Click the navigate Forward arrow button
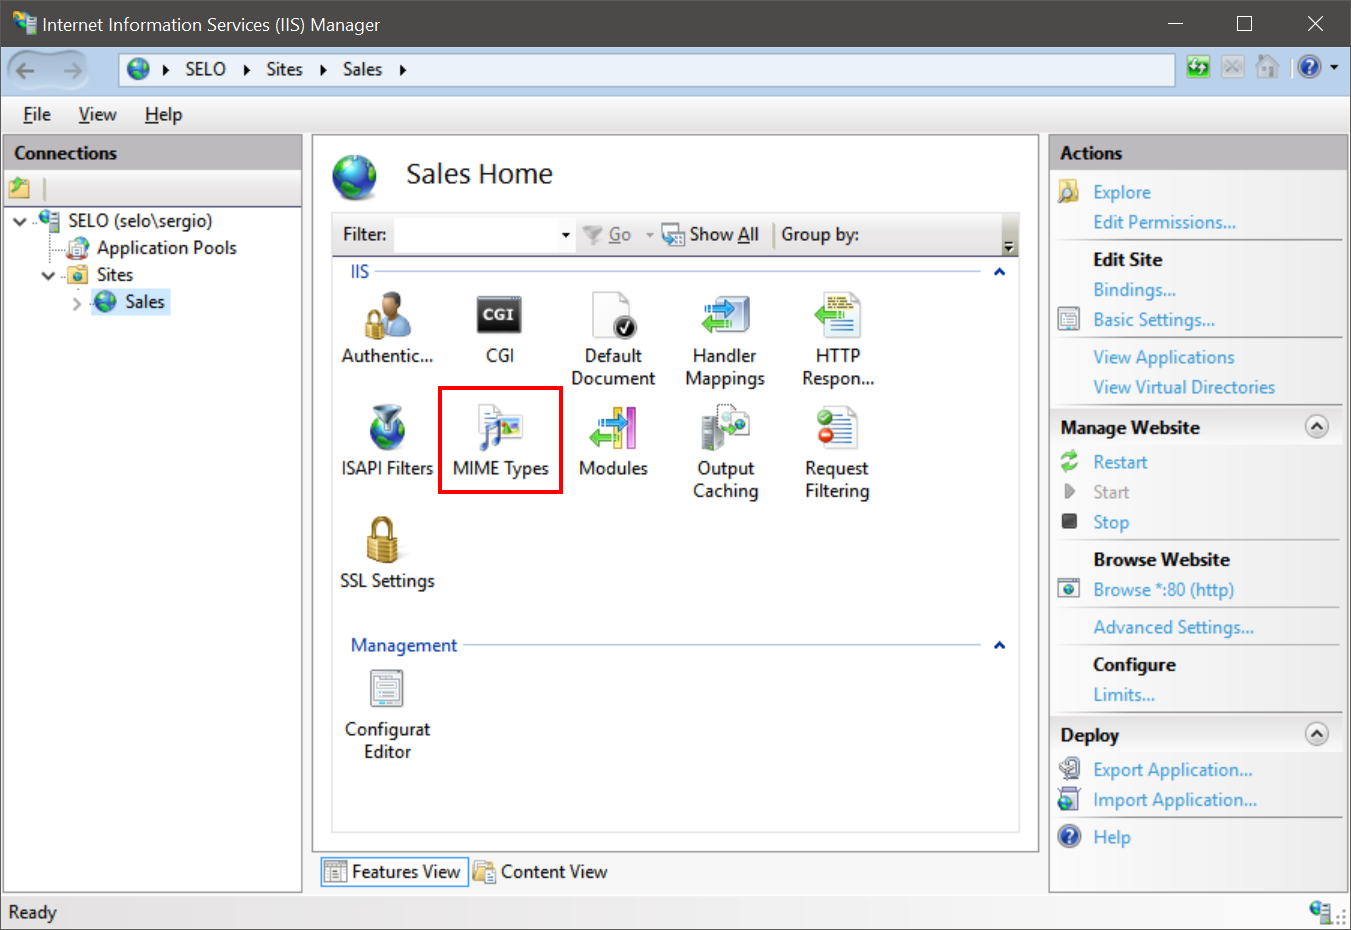Viewport: 1351px width, 930px height. pos(72,70)
